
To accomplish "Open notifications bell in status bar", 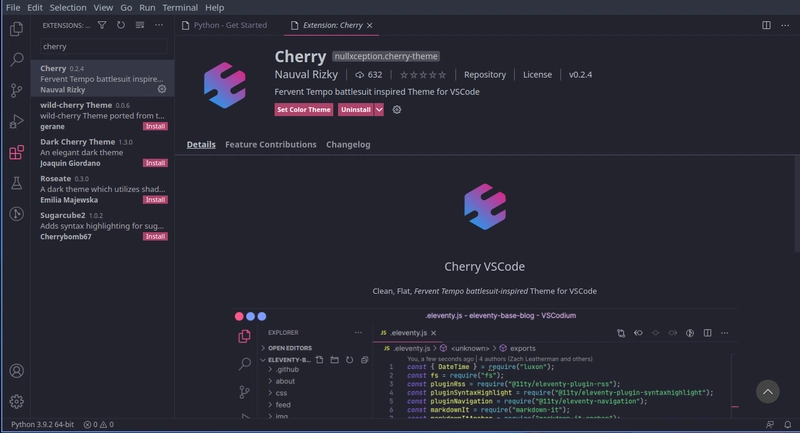I will (x=788, y=424).
